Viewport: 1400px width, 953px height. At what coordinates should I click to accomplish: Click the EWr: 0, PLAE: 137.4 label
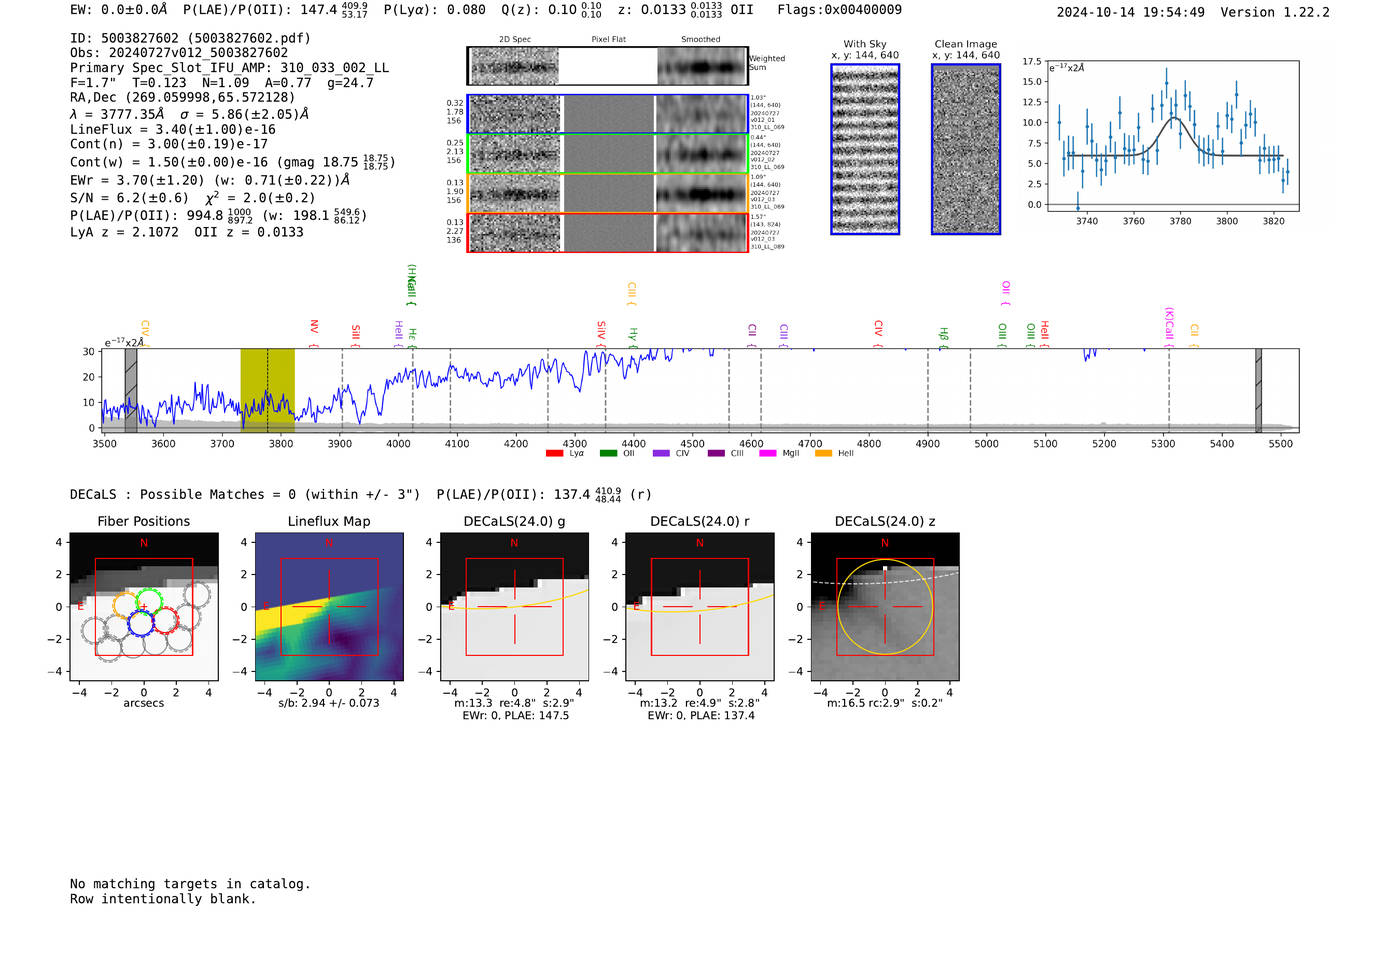[x=700, y=716]
